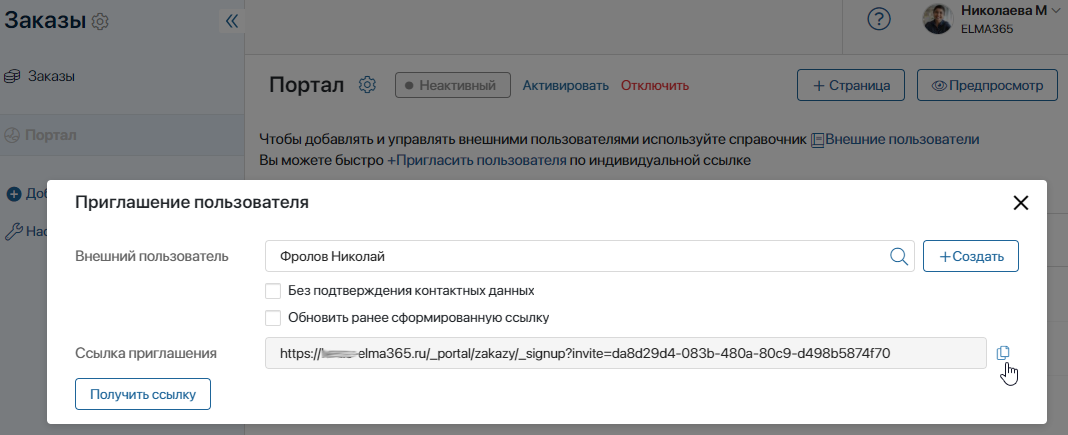Open Portal settings gear icon
Viewport: 1068px width, 435px height.
point(368,85)
